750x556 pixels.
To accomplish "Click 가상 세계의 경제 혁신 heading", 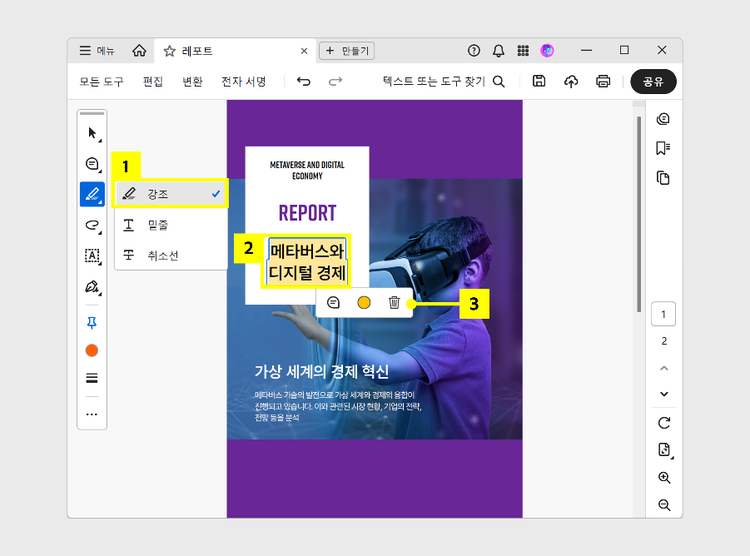I will [x=321, y=371].
